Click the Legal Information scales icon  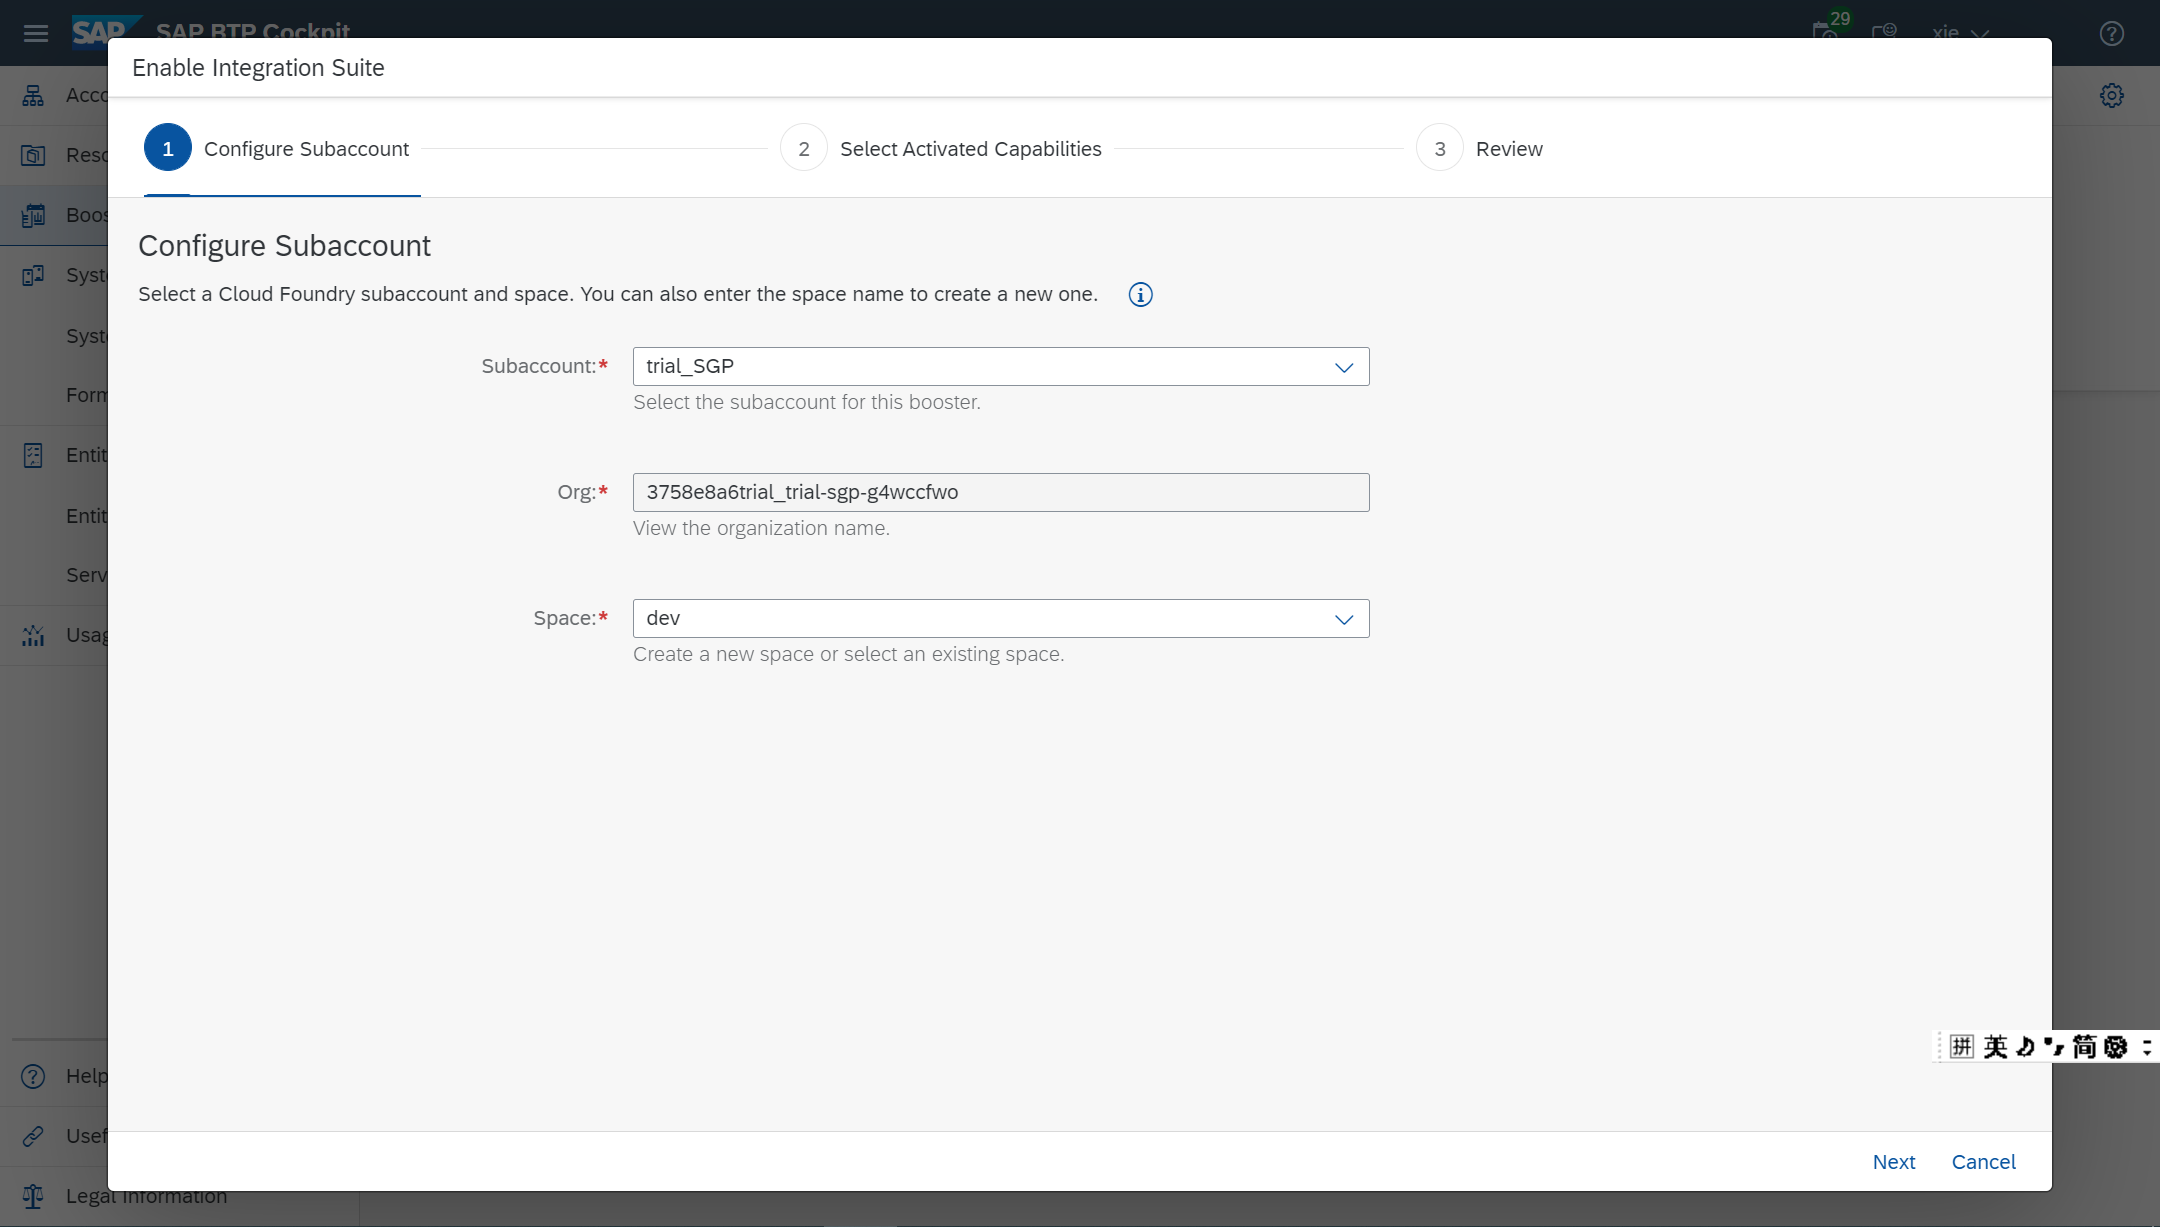click(33, 1196)
